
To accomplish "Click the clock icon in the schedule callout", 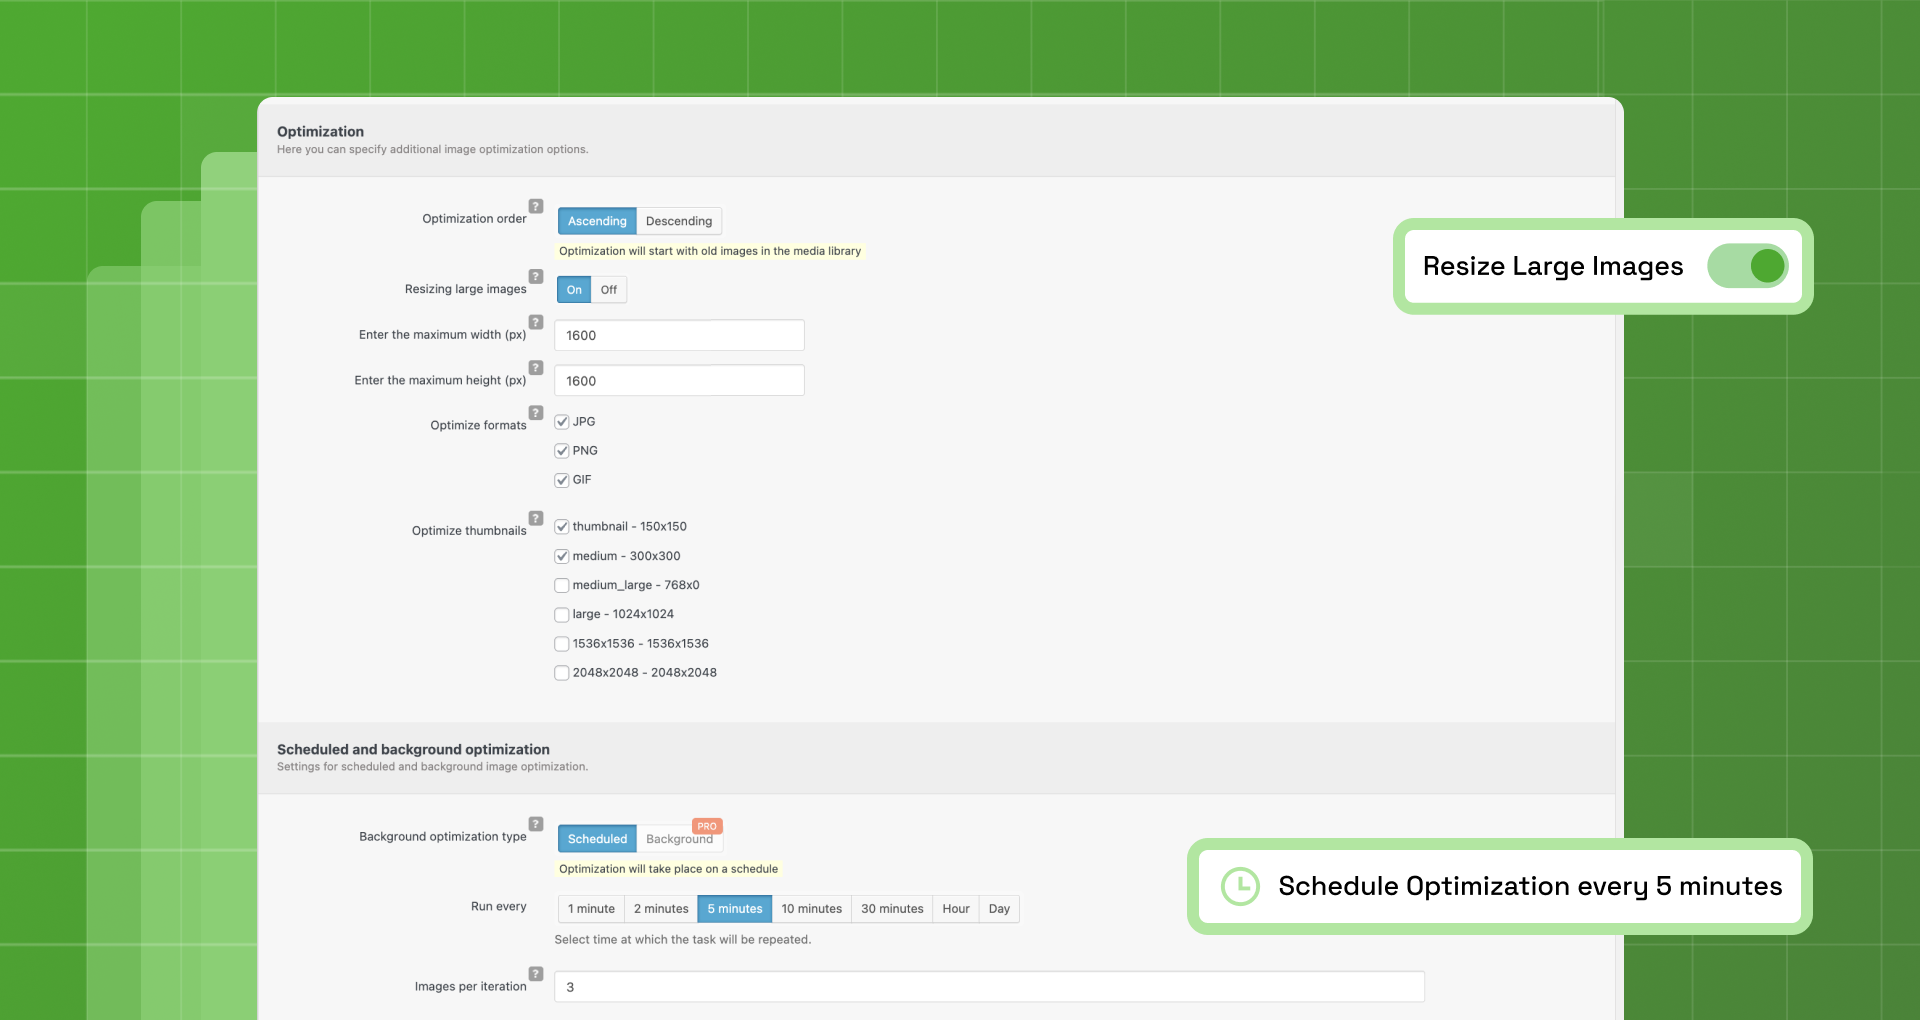I will 1239,886.
